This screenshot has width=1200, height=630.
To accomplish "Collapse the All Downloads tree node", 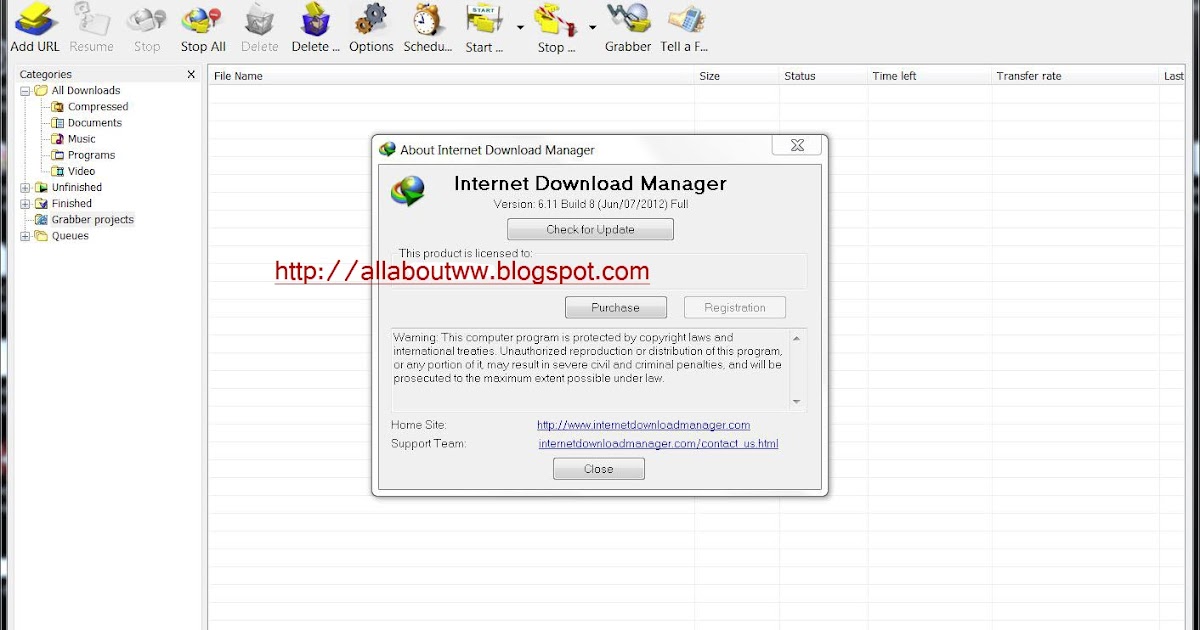I will click(25, 90).
